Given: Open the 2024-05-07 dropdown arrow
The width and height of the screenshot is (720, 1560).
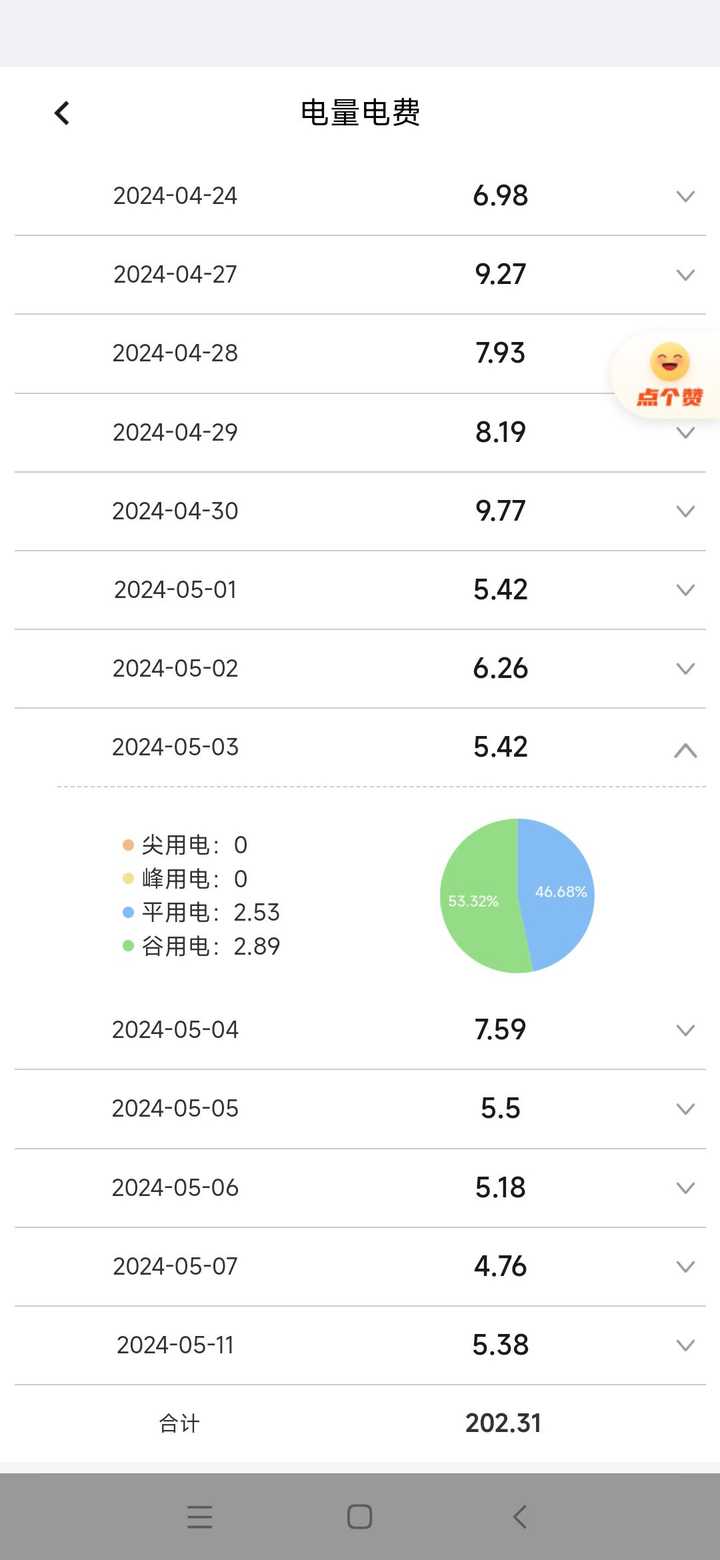Looking at the screenshot, I should pyautogui.click(x=685, y=1266).
